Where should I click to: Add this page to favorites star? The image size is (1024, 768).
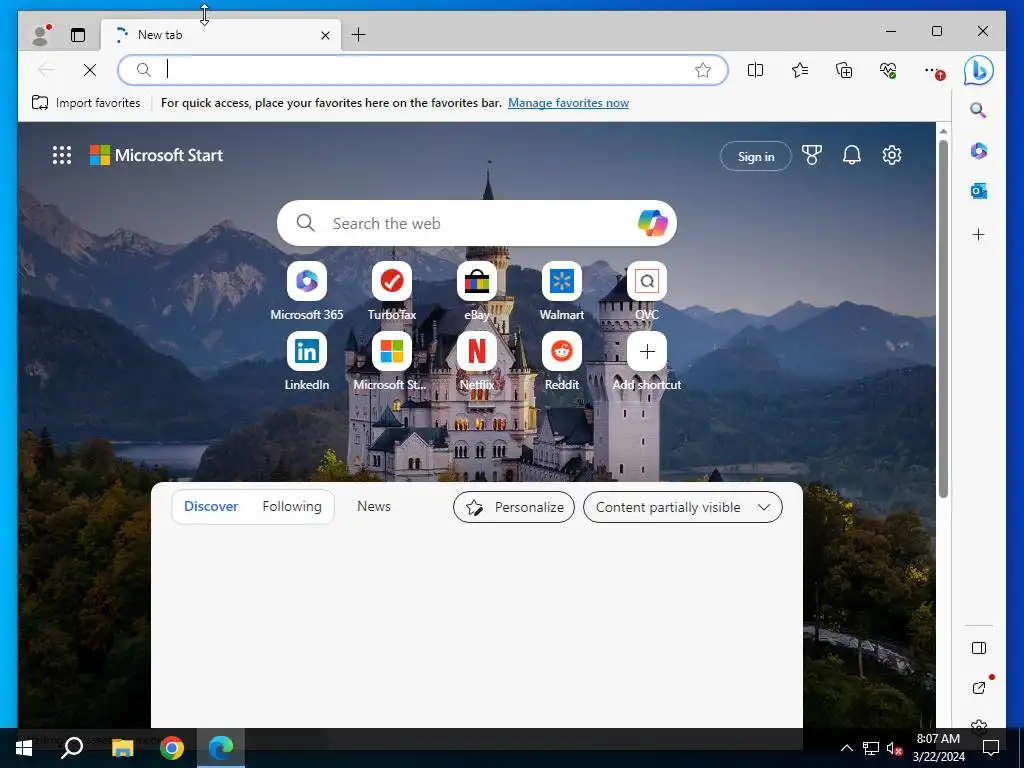[703, 70]
